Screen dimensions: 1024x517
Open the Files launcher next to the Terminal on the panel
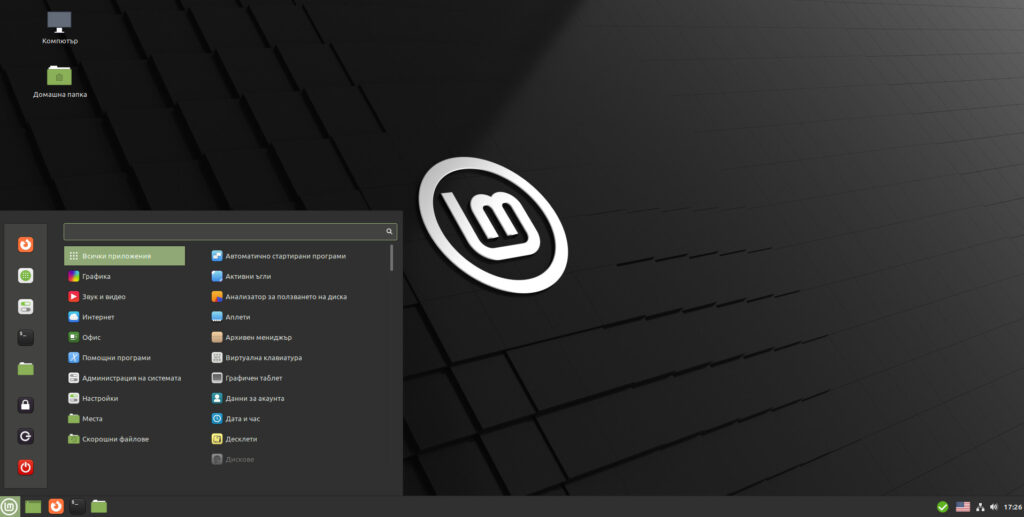tap(99, 507)
